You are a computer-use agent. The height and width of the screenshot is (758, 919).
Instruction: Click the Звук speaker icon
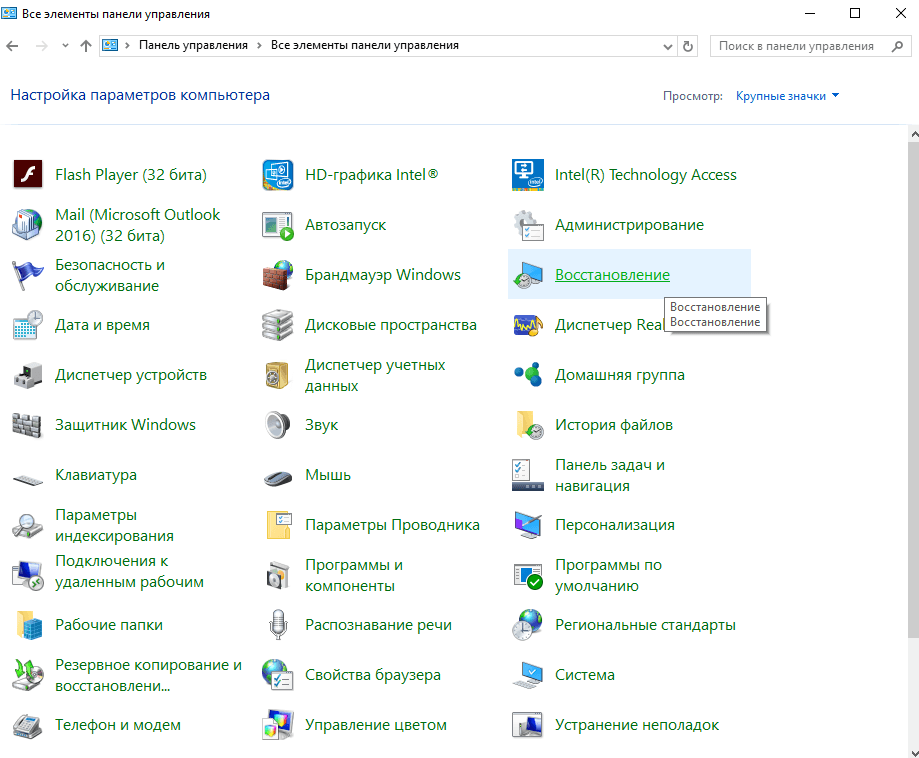[277, 425]
